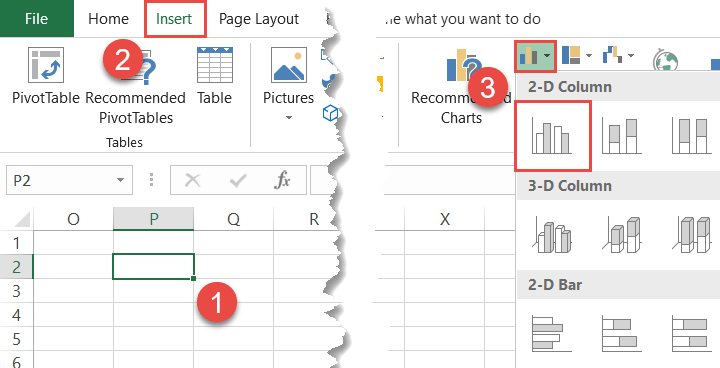720x368 pixels.
Task: Open Recommended Charts
Action: tap(461, 87)
